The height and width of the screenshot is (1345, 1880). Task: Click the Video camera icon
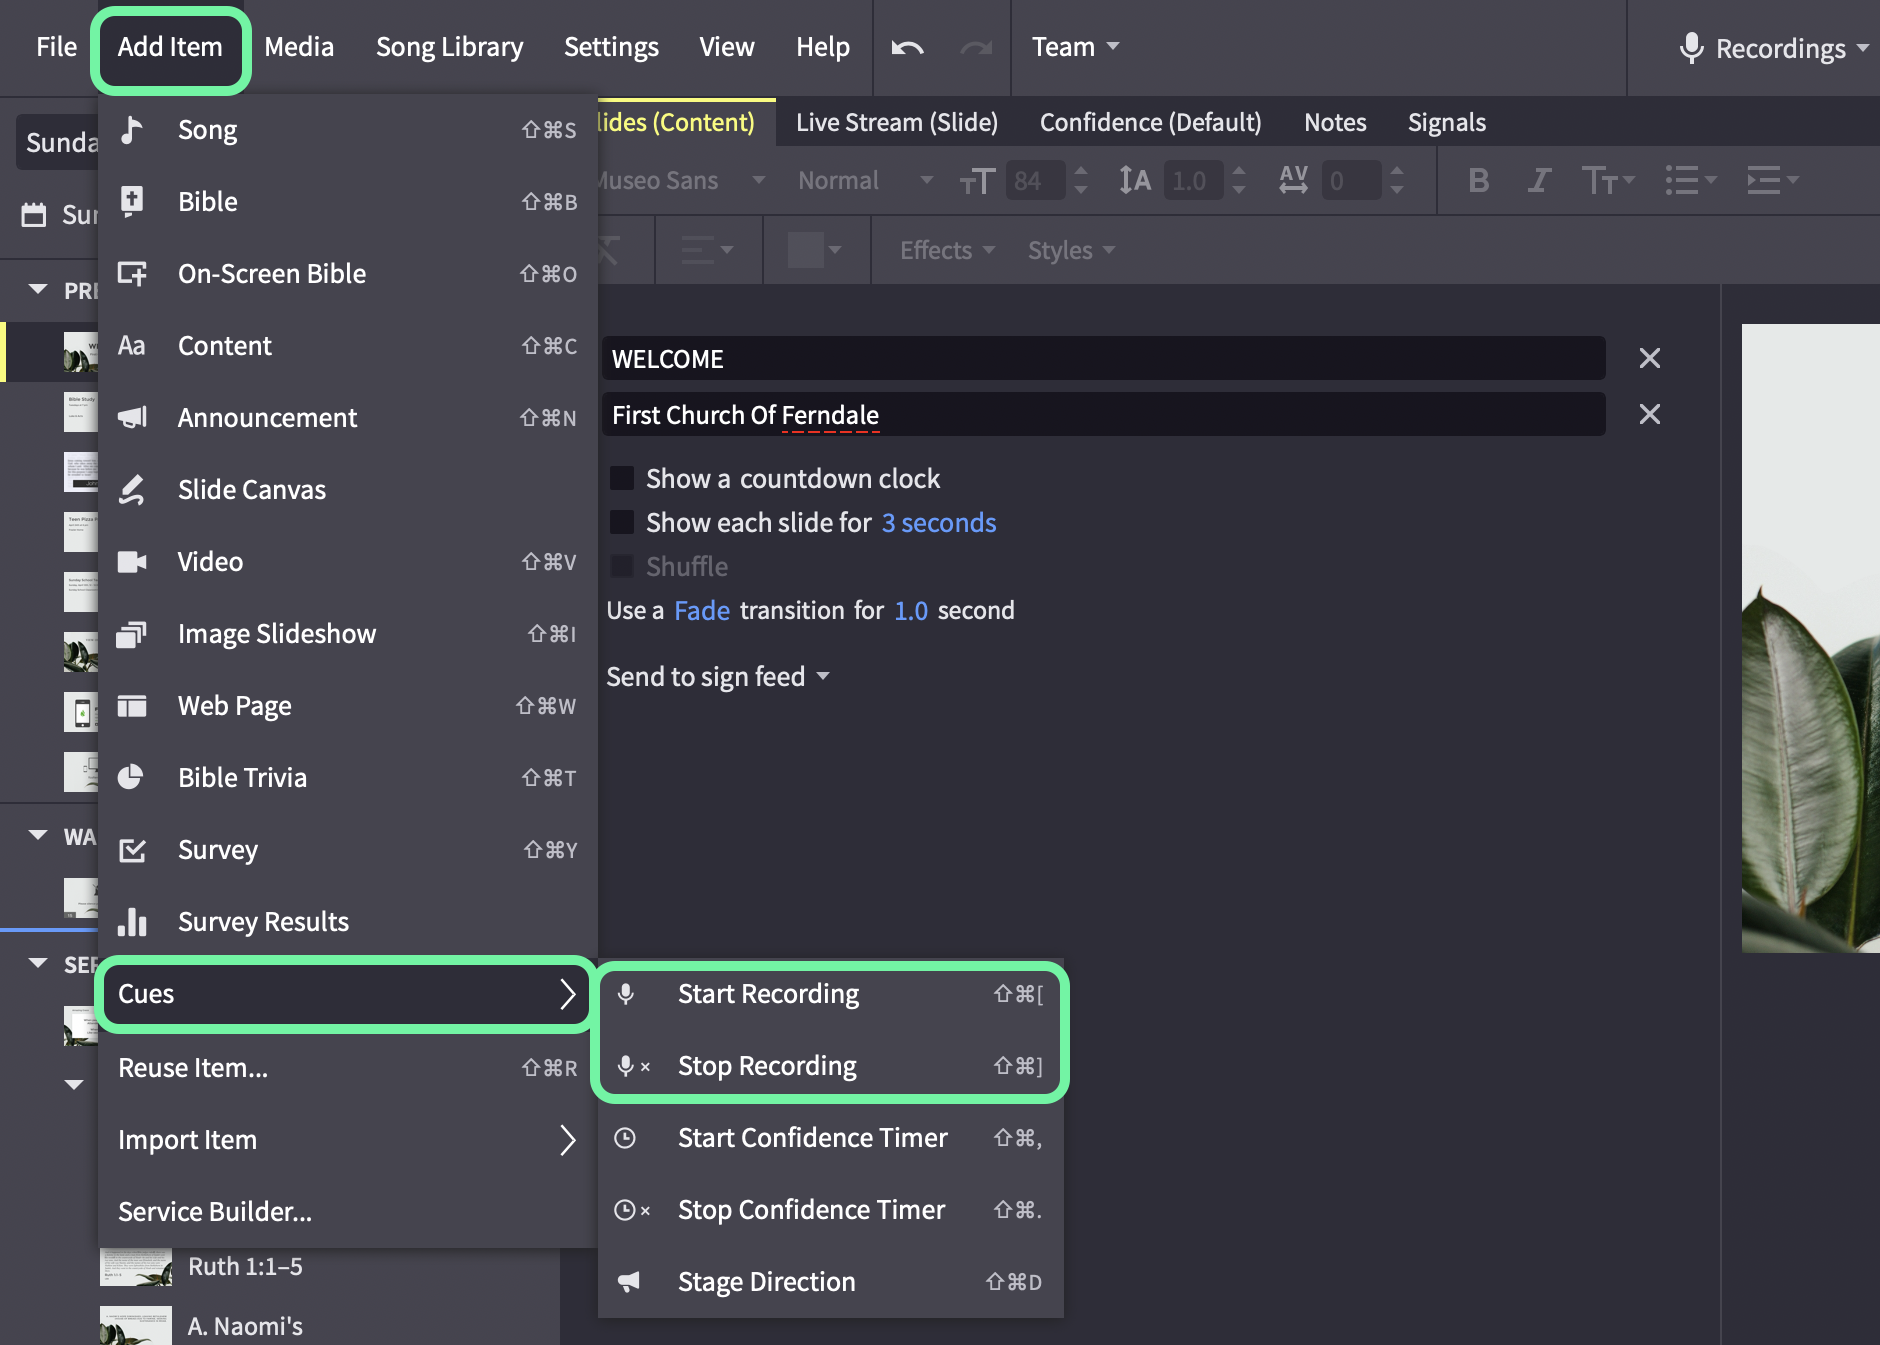coord(132,562)
